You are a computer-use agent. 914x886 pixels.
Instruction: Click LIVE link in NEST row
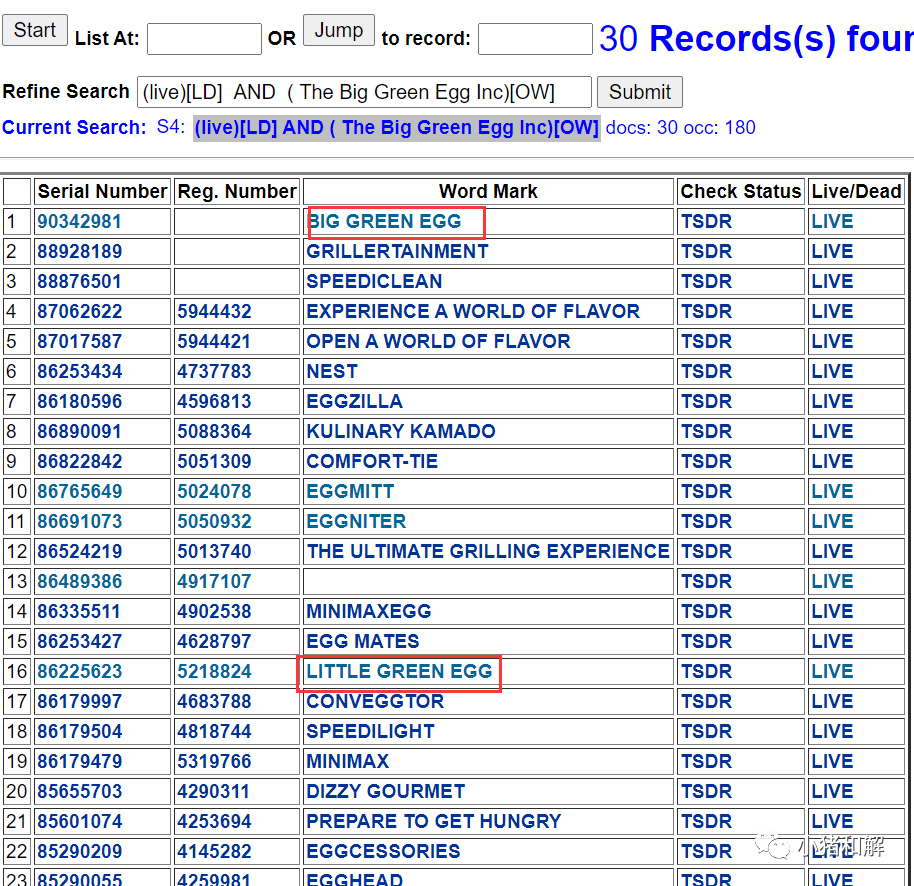832,372
